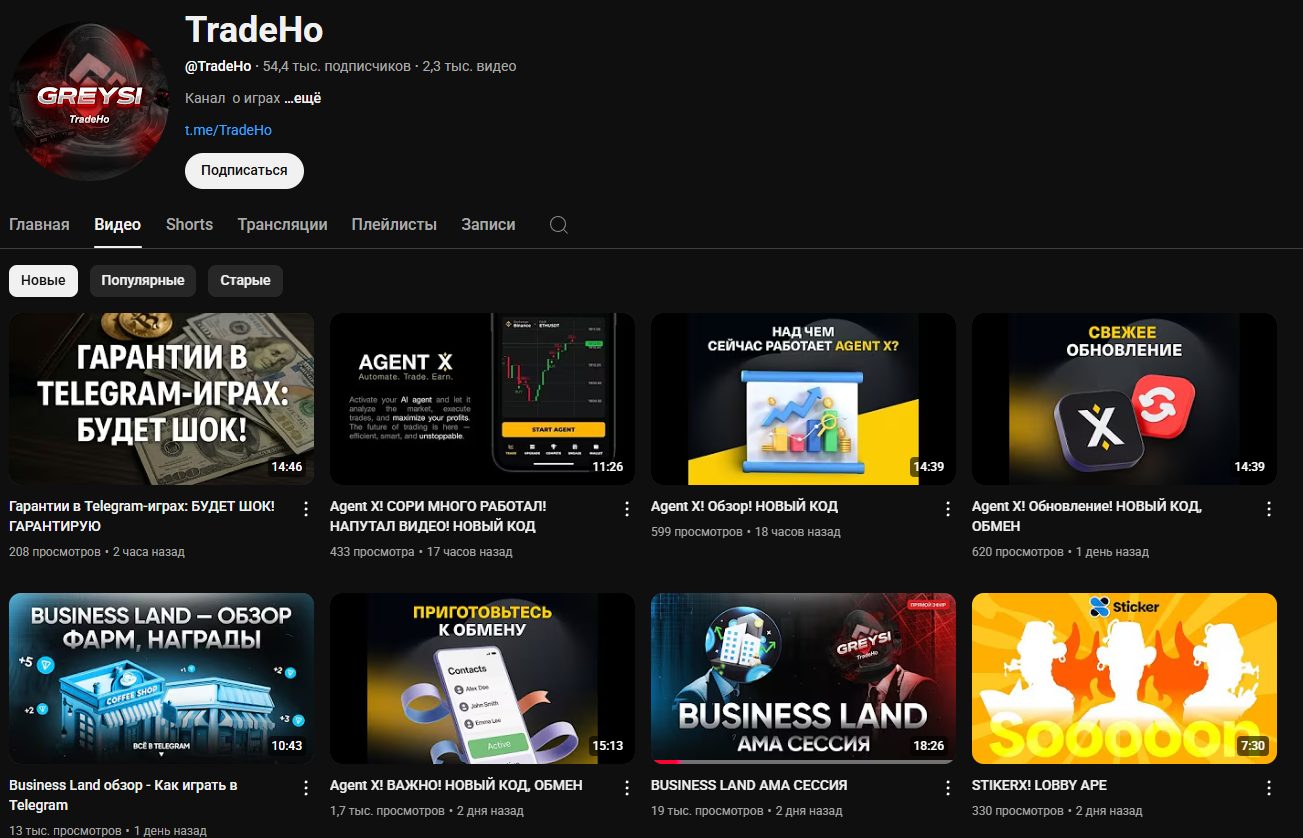Open the СВЕЖЕЕ ОБНОВЛЕНИЕ video thumbnail
Screen dimensions: 1303x838
pos(1124,399)
